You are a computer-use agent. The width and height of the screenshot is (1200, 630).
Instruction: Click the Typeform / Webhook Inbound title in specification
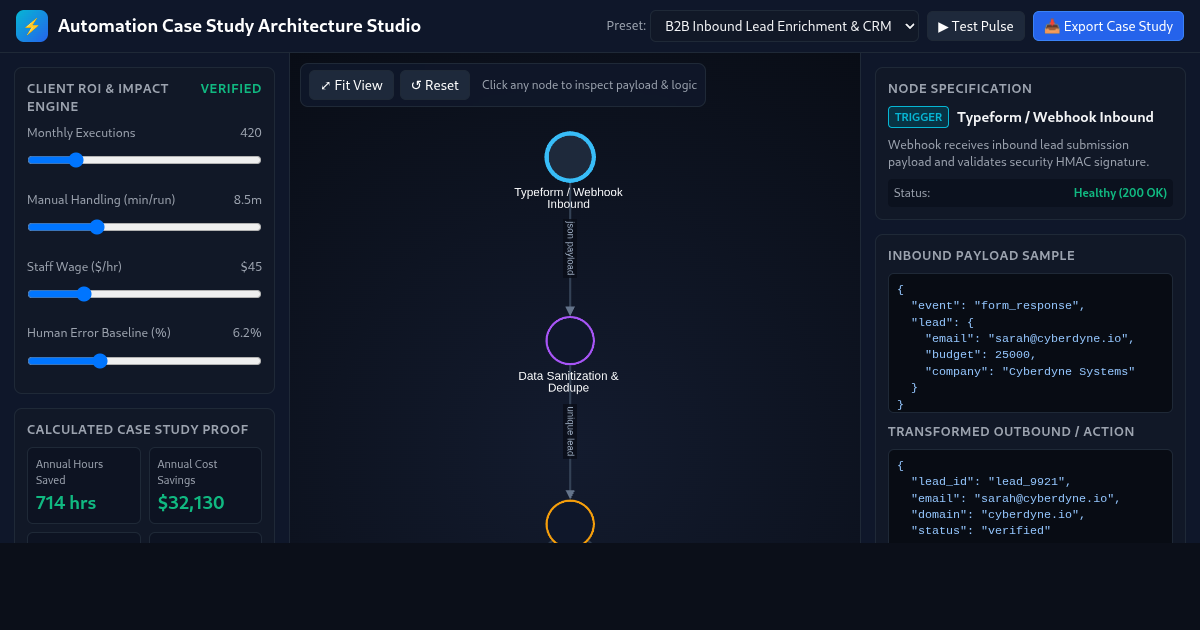pos(1055,117)
